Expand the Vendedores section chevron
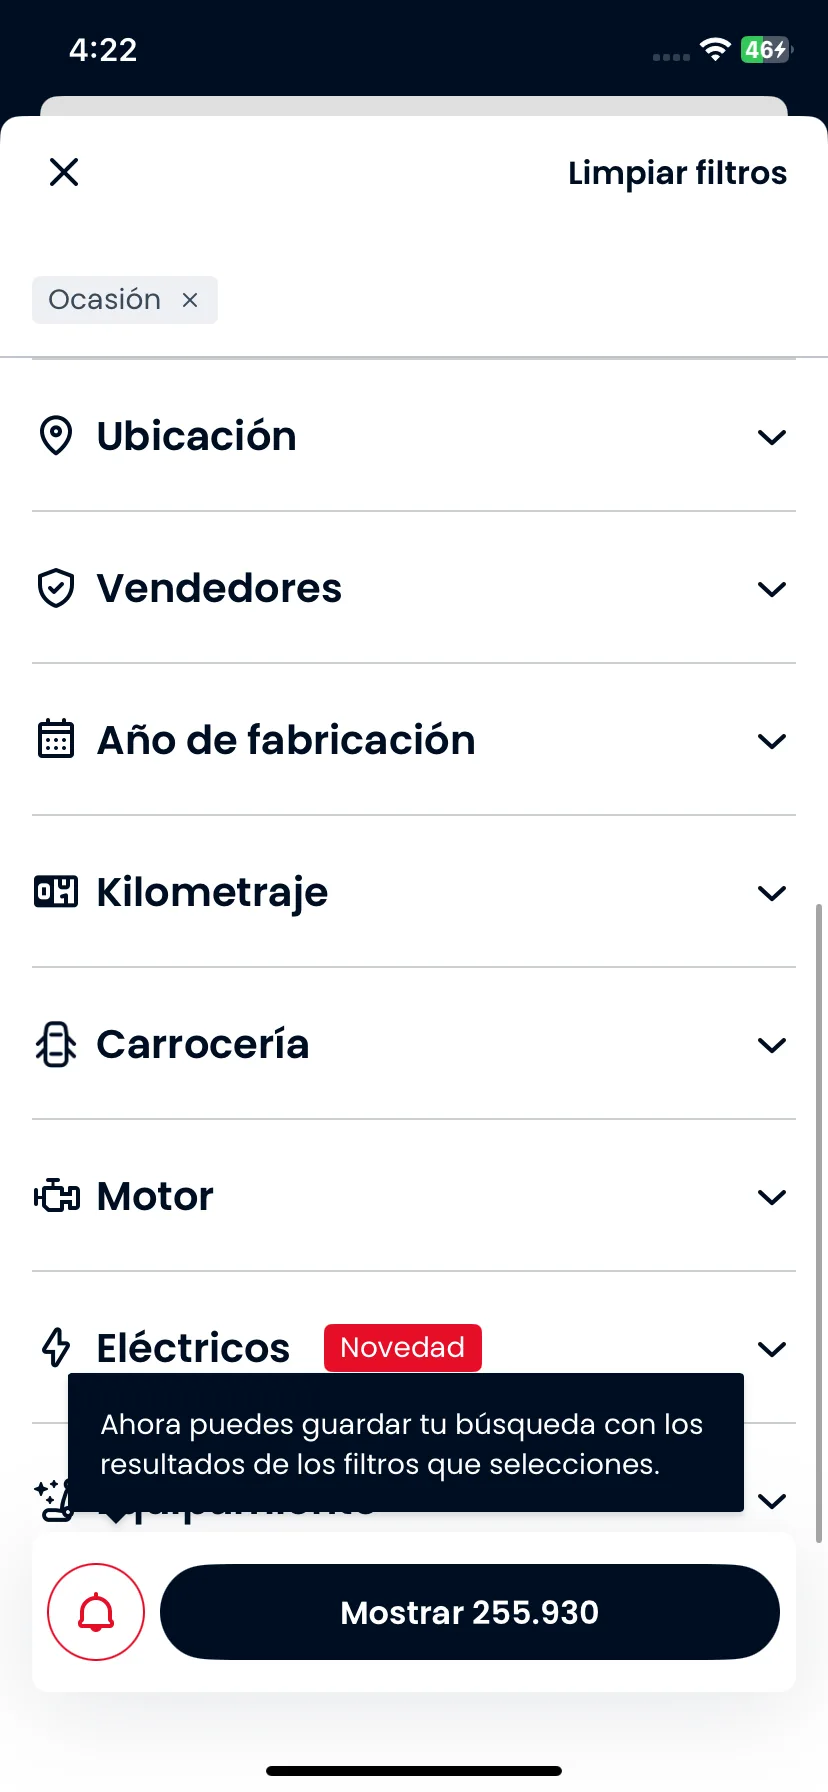 pos(772,589)
